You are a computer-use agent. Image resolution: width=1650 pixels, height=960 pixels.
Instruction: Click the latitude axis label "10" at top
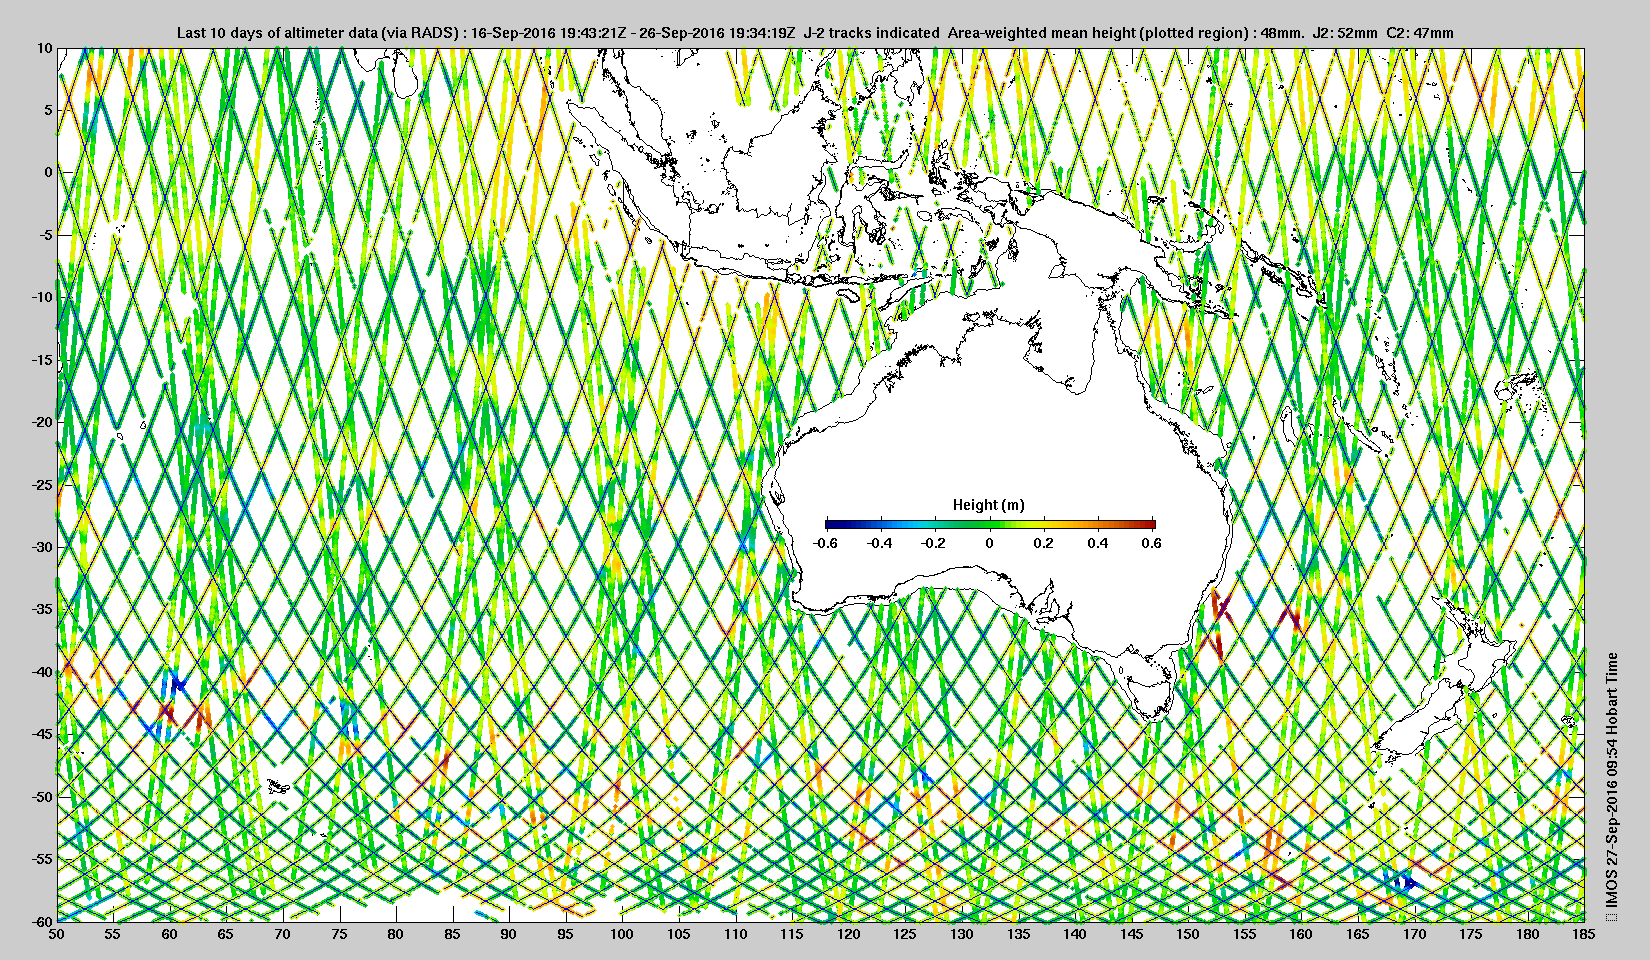coord(45,48)
